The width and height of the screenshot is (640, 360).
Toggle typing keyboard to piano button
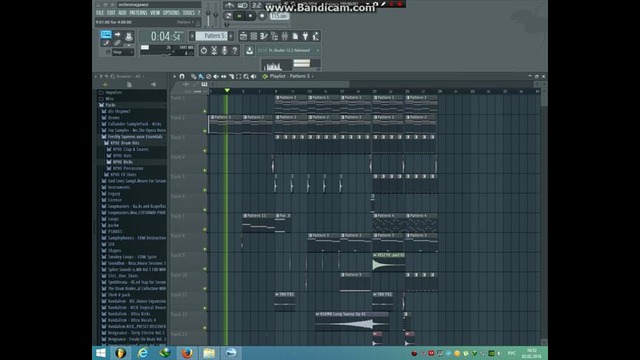pos(106,34)
